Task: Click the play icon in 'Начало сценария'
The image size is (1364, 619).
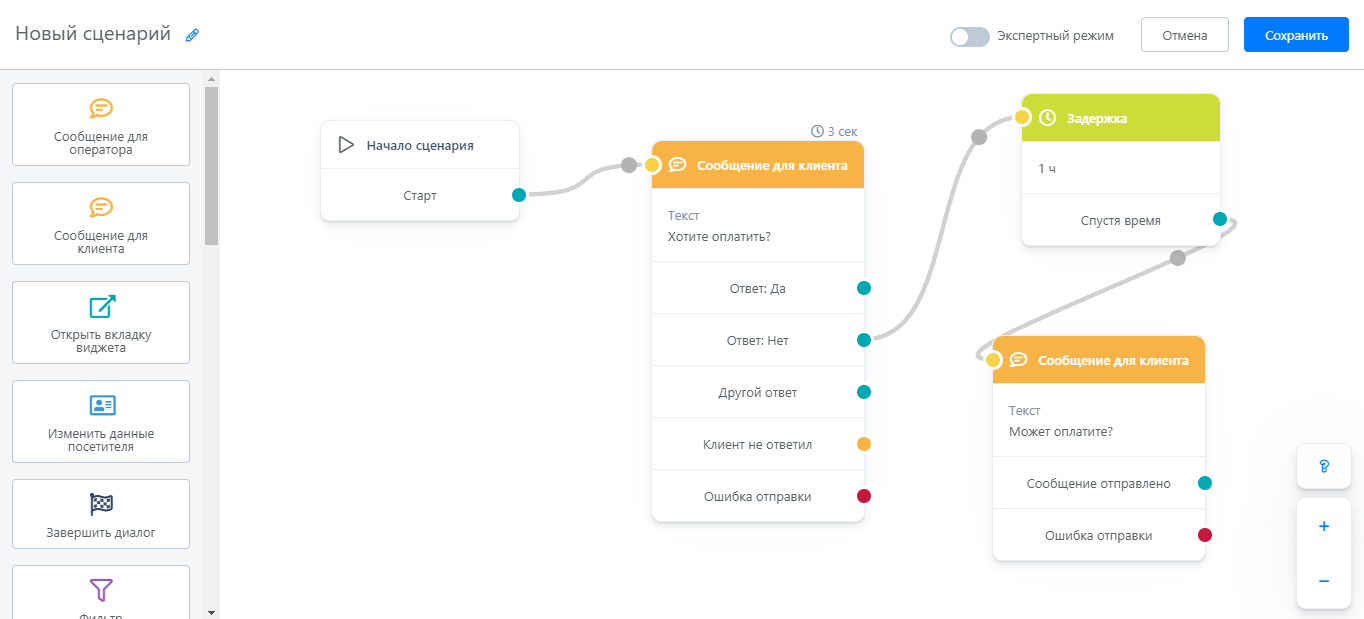Action: 346,145
